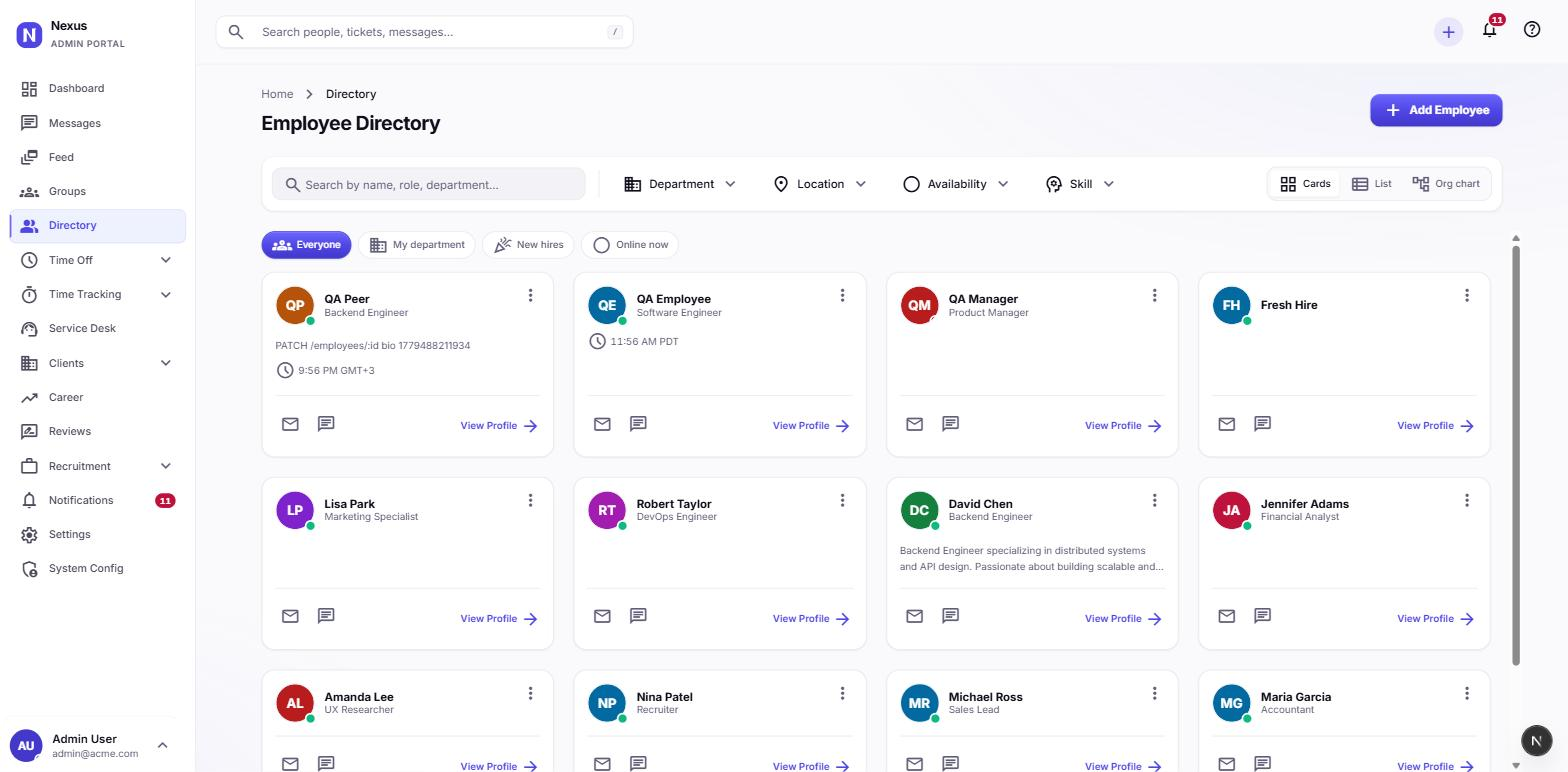Message QA Employee via chat icon
The image size is (1568, 772).
pos(638,424)
